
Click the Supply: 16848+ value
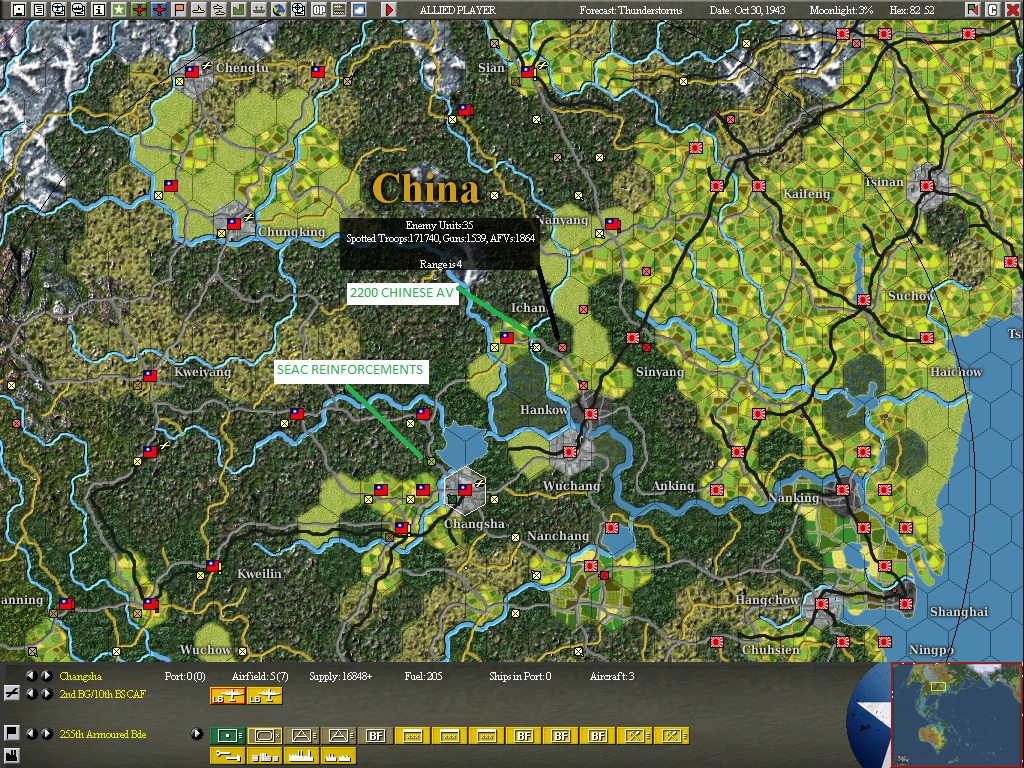[340, 676]
